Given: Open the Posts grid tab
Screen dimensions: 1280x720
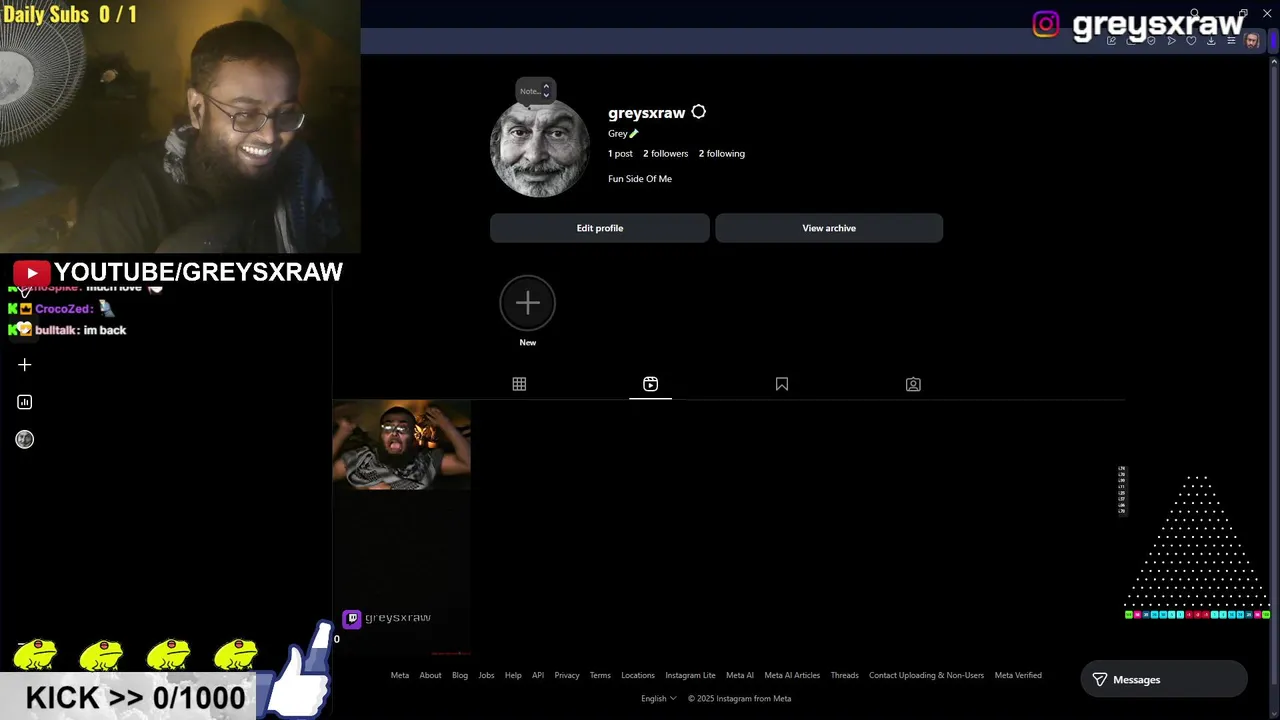Looking at the screenshot, I should click(519, 384).
